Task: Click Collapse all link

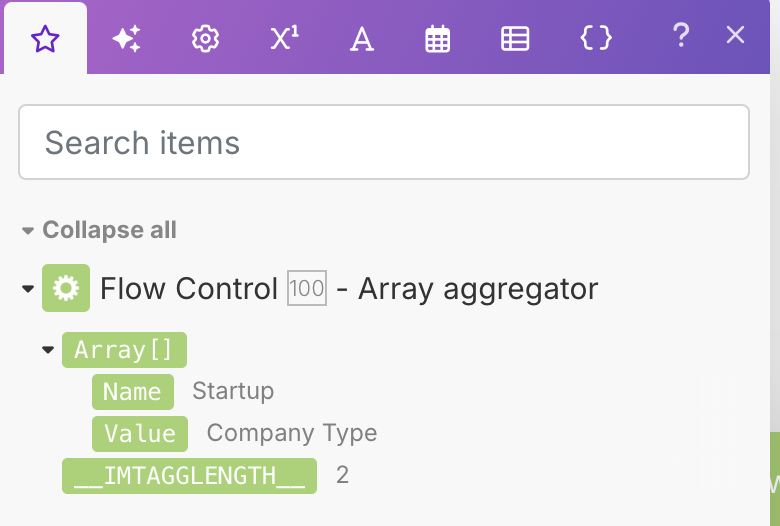Action: pos(109,230)
